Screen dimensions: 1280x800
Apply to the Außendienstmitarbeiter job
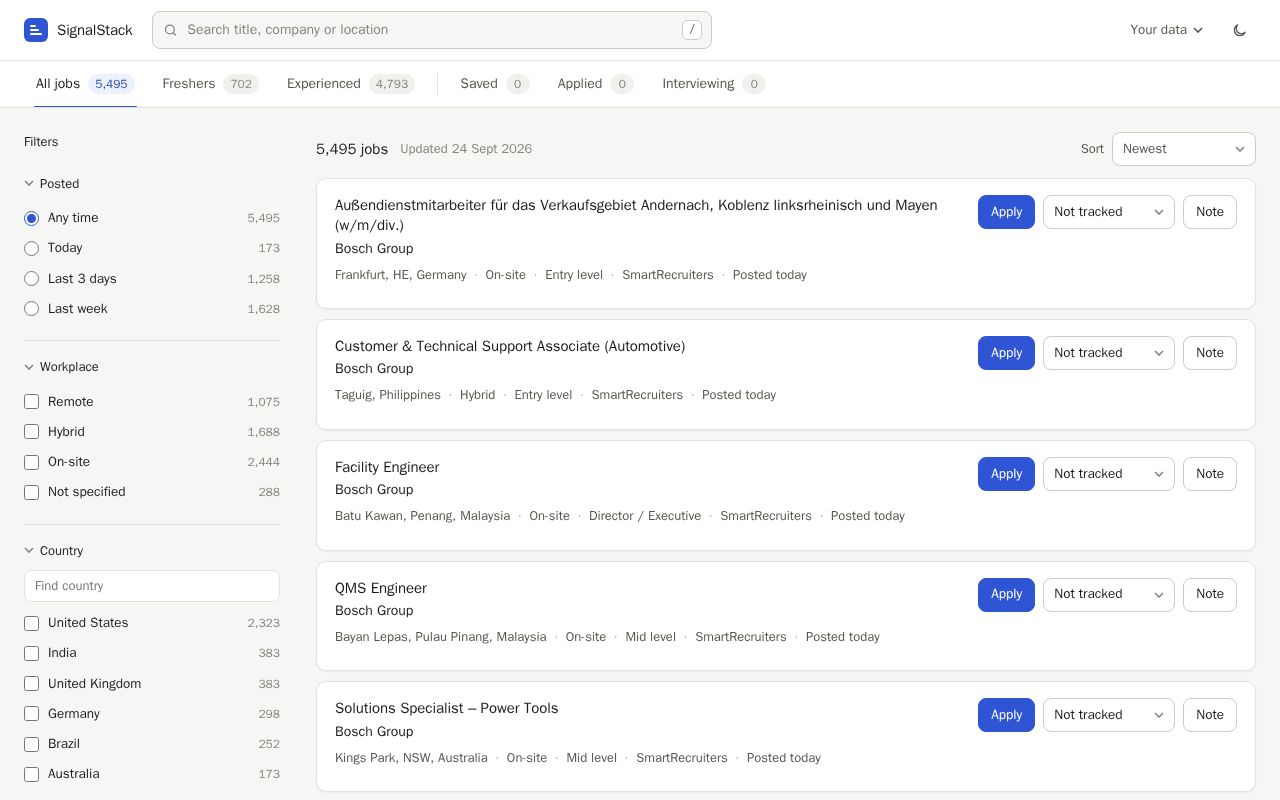click(x=1006, y=212)
